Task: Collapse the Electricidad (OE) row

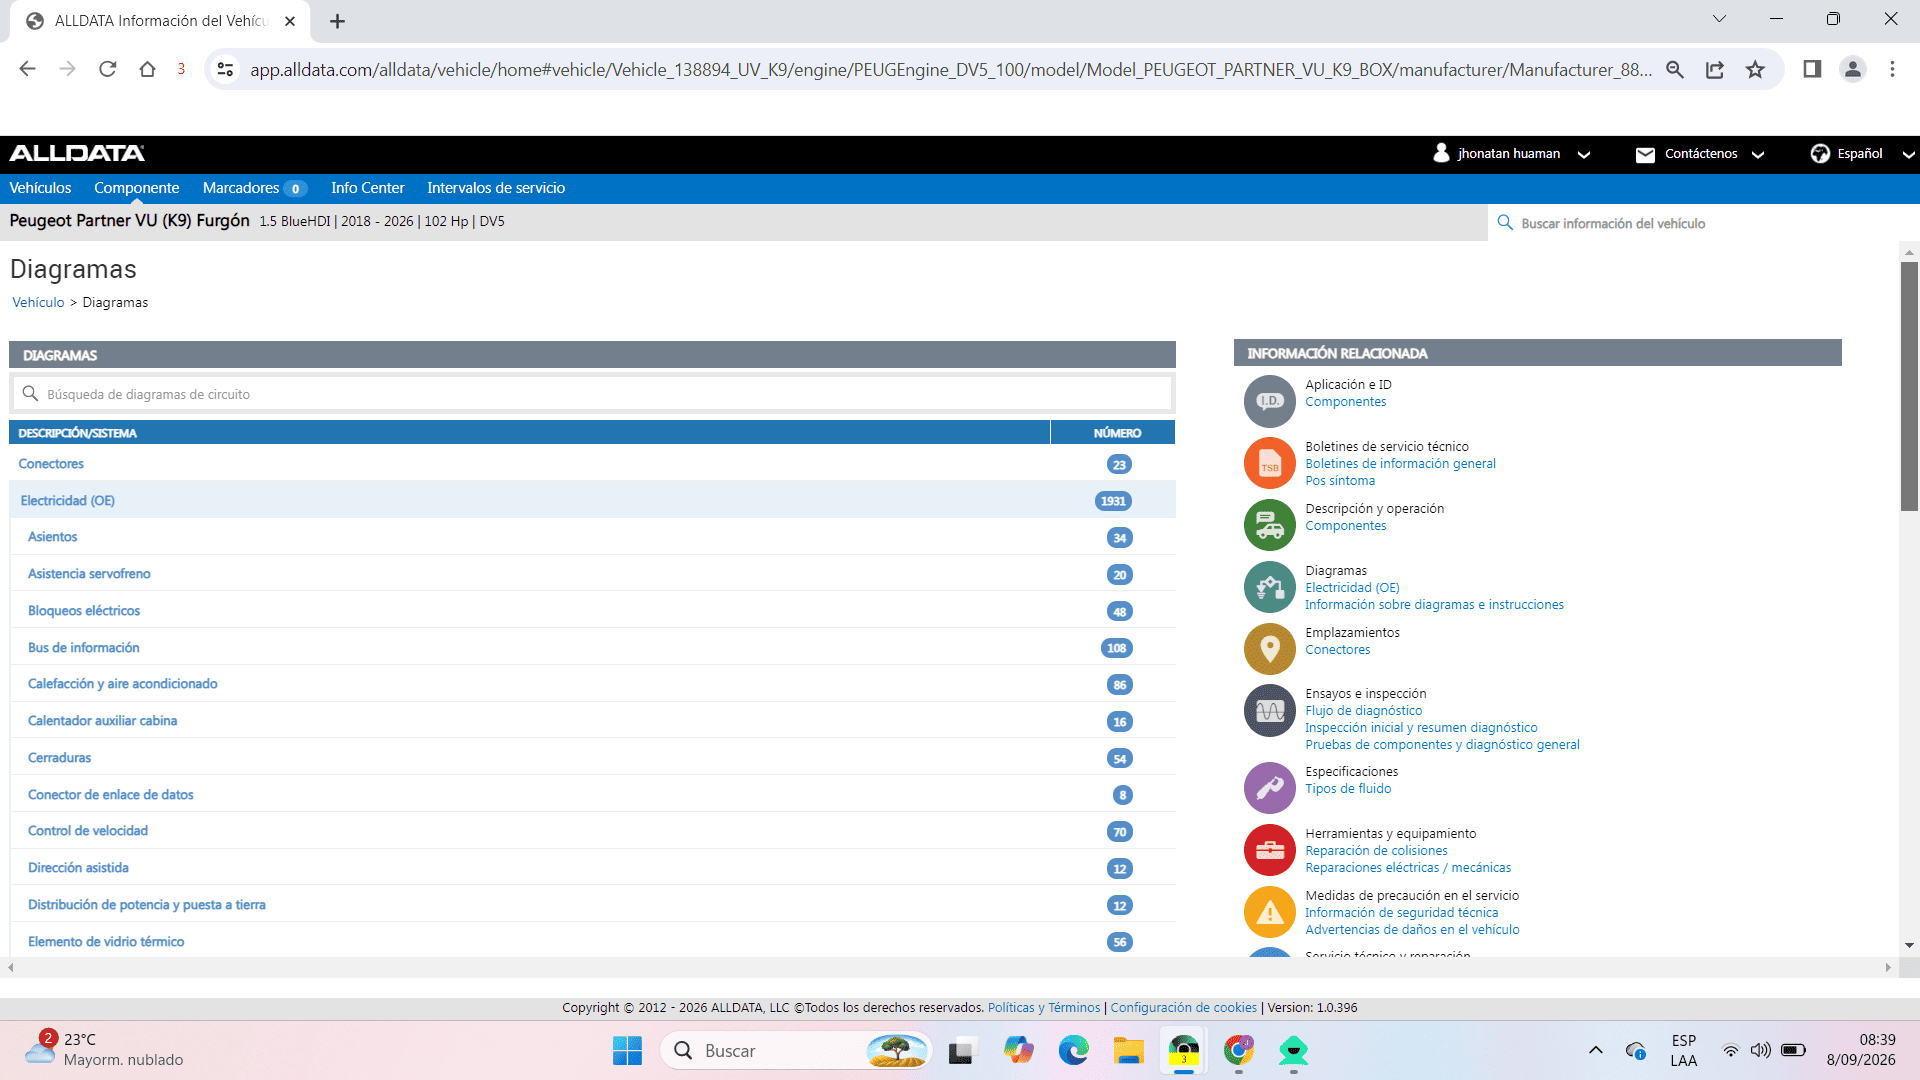Action: (x=592, y=500)
